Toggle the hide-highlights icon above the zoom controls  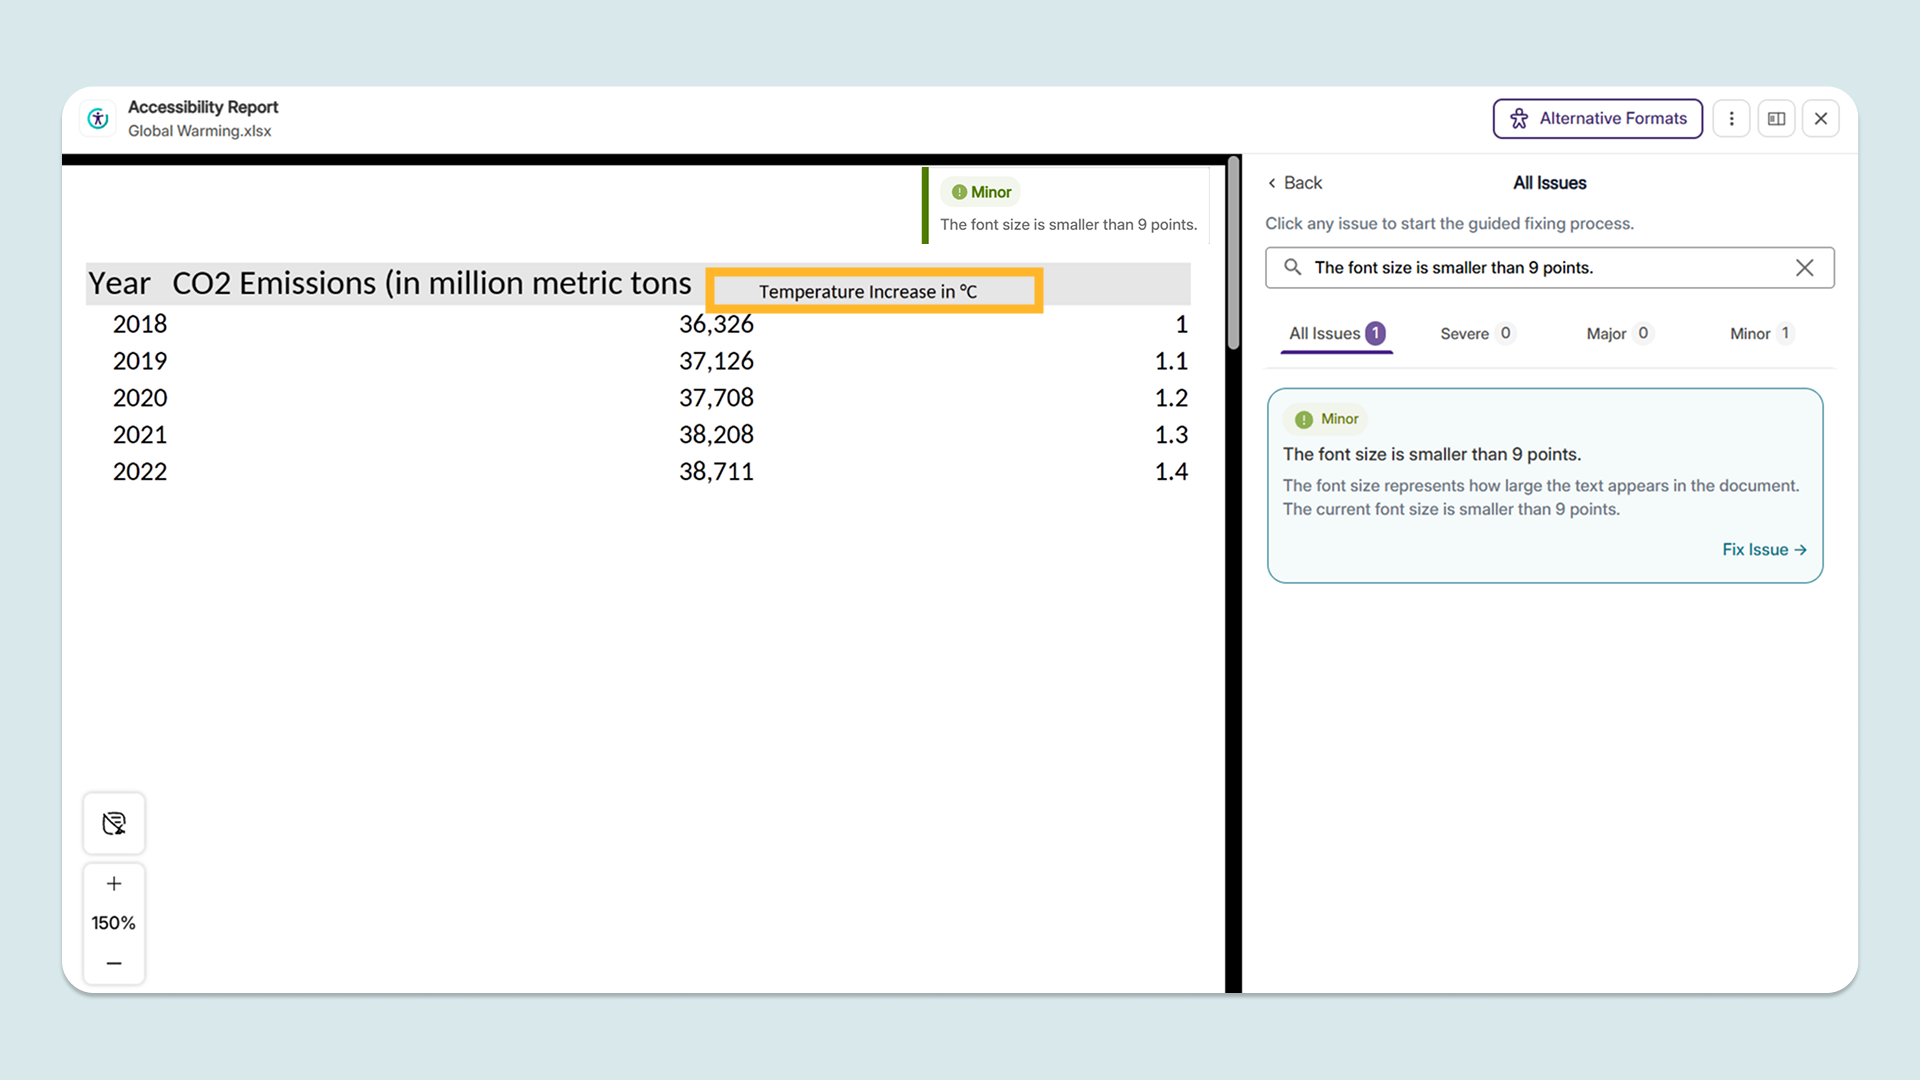[114, 823]
